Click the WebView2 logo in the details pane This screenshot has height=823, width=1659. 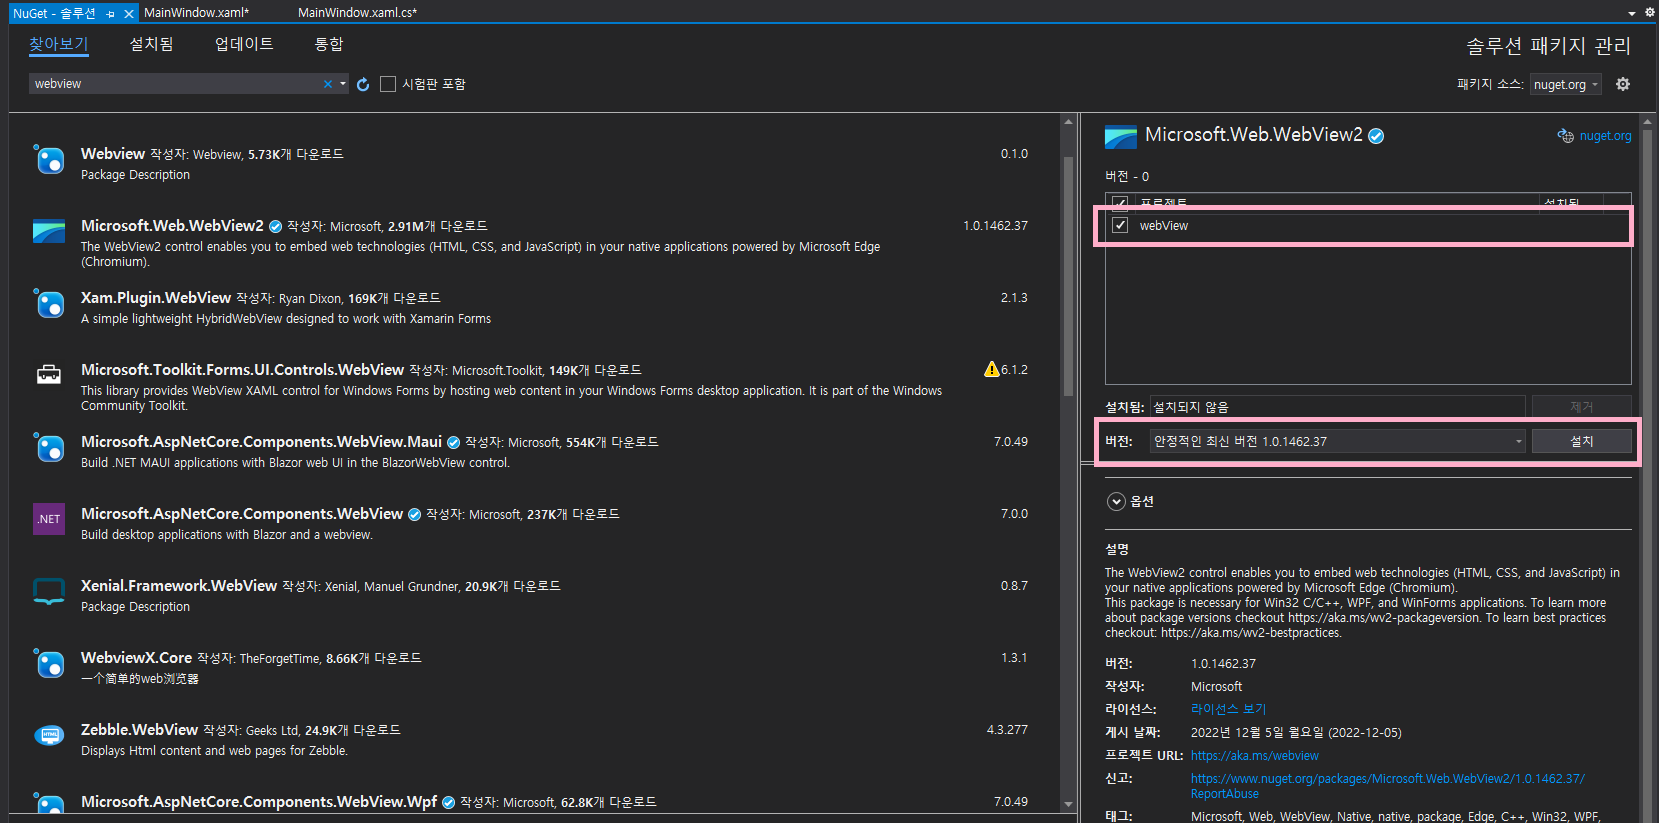(1121, 136)
